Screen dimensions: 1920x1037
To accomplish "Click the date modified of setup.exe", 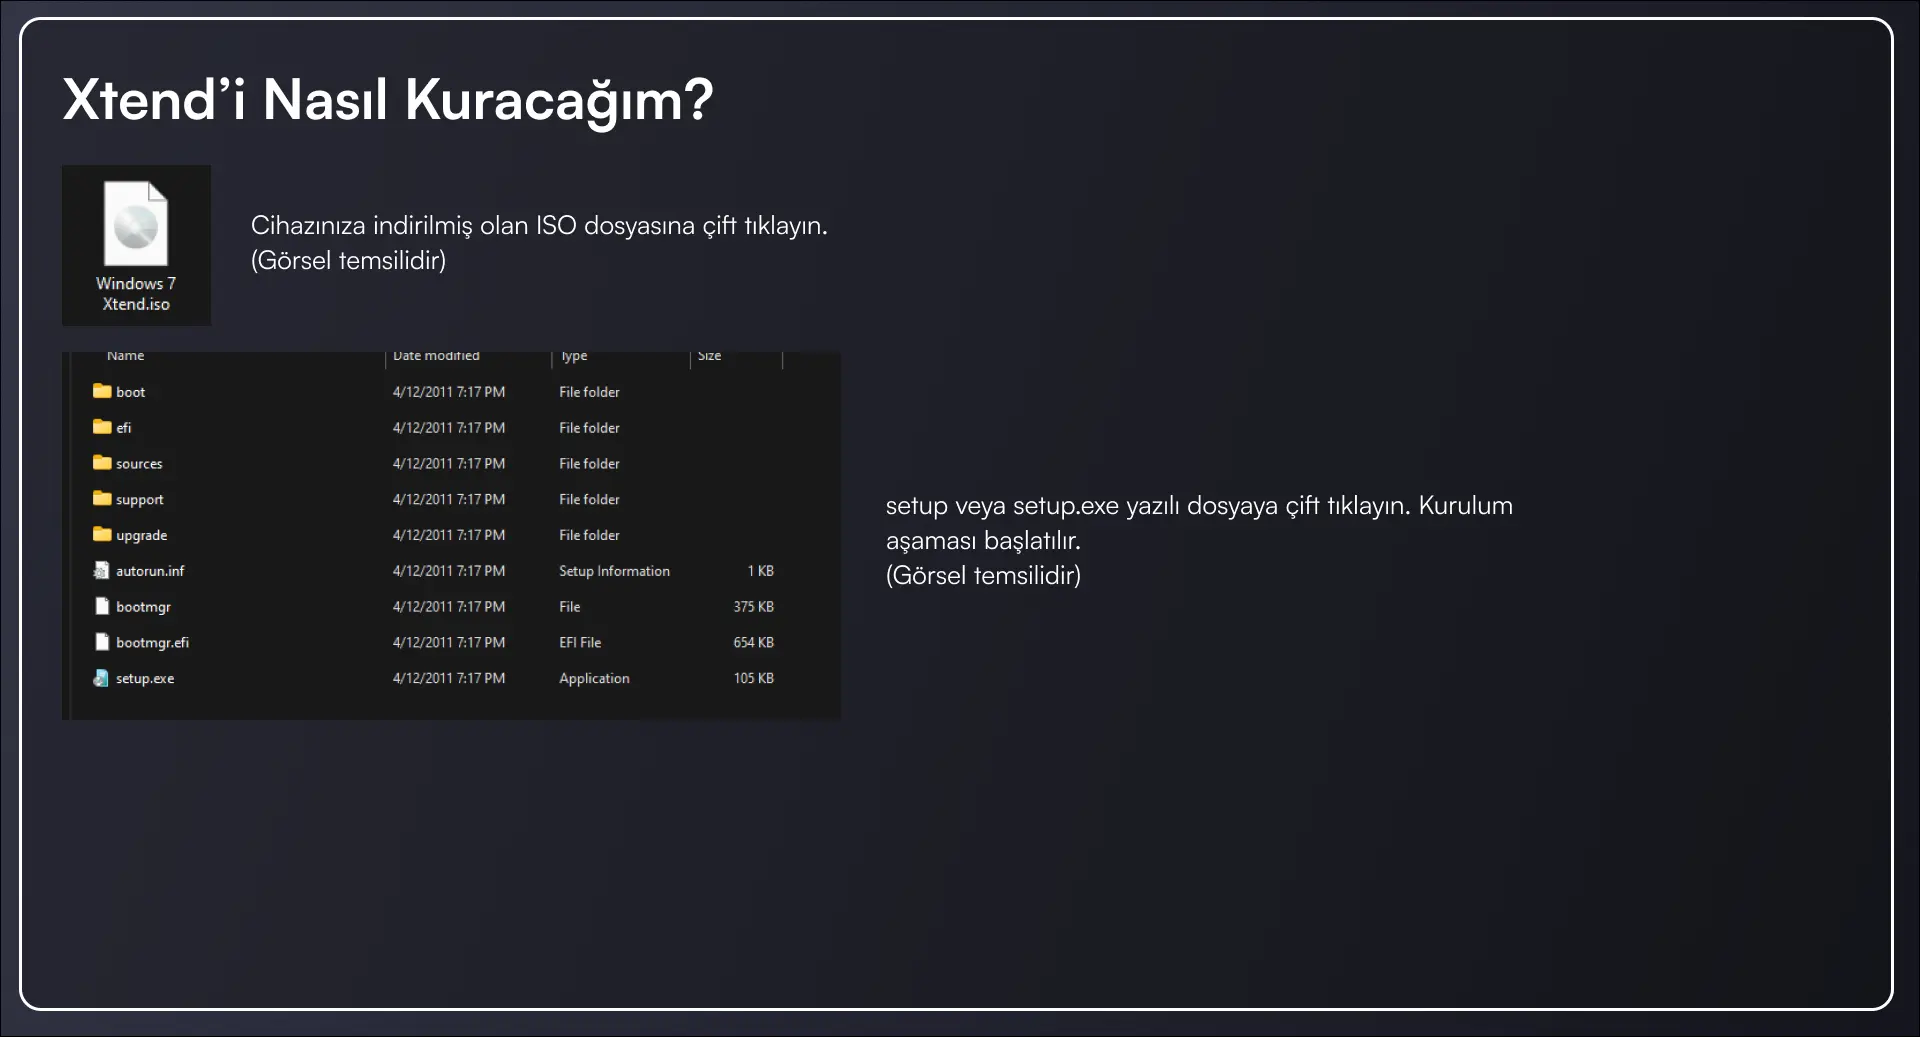I will (448, 678).
